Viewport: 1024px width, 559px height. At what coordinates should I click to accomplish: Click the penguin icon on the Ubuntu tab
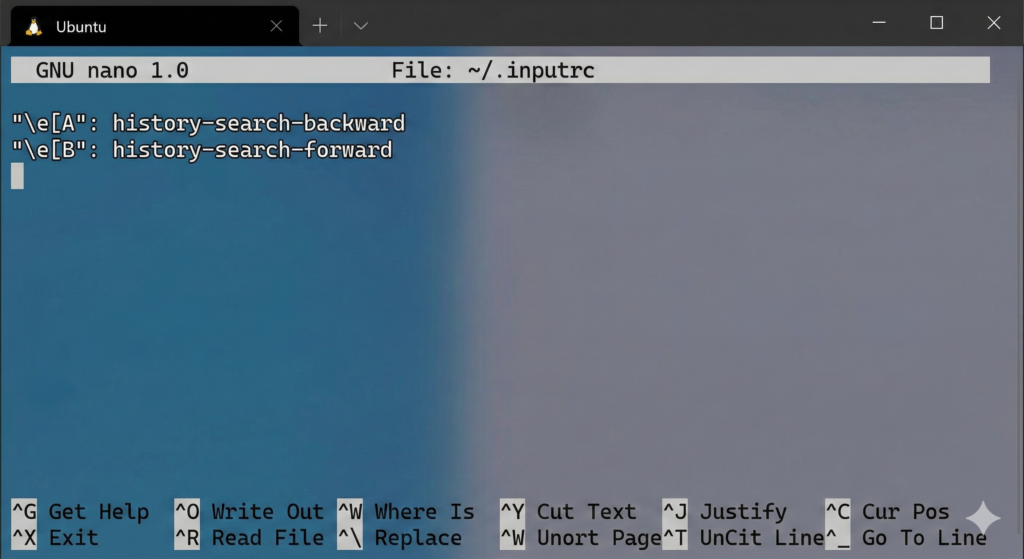click(33, 26)
